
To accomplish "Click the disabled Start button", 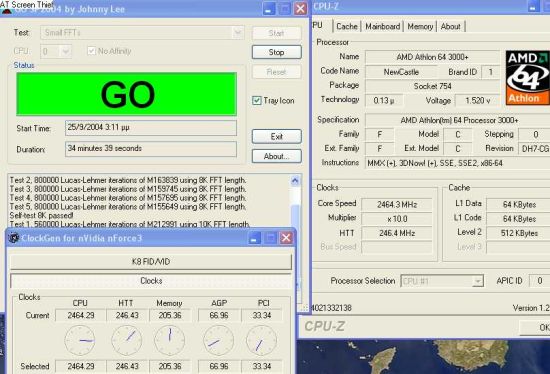I will [x=276, y=33].
